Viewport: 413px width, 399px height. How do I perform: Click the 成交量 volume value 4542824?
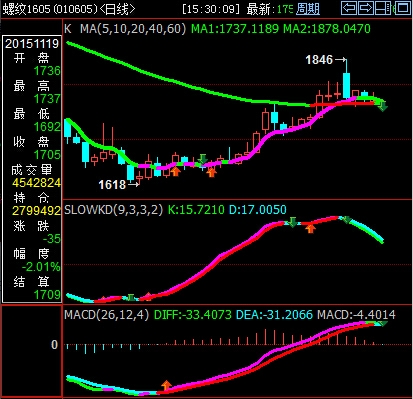point(37,183)
